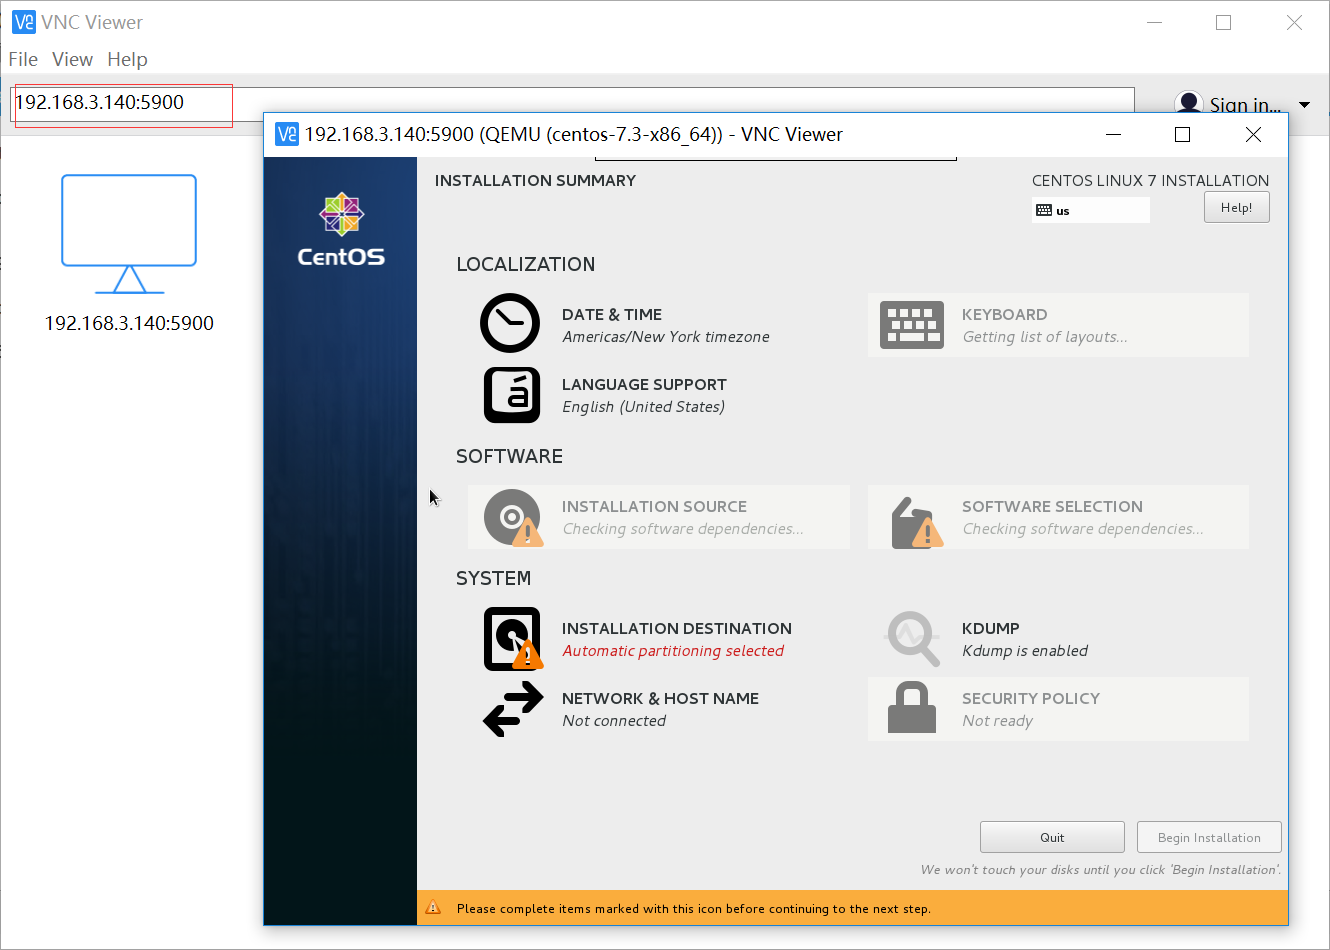
Task: Select KEYBOARD label
Action: (1005, 314)
